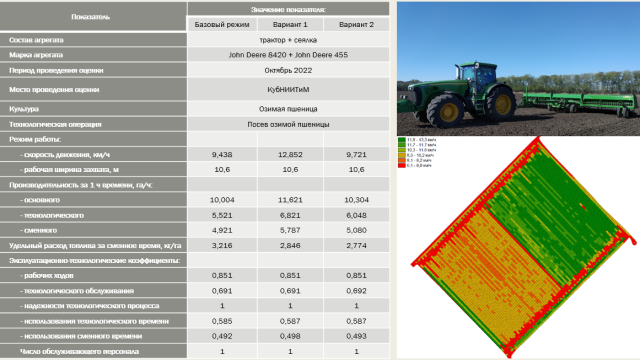Select the Октябрь 2022 cell
Screen dimensions: 640x360
(288, 70)
